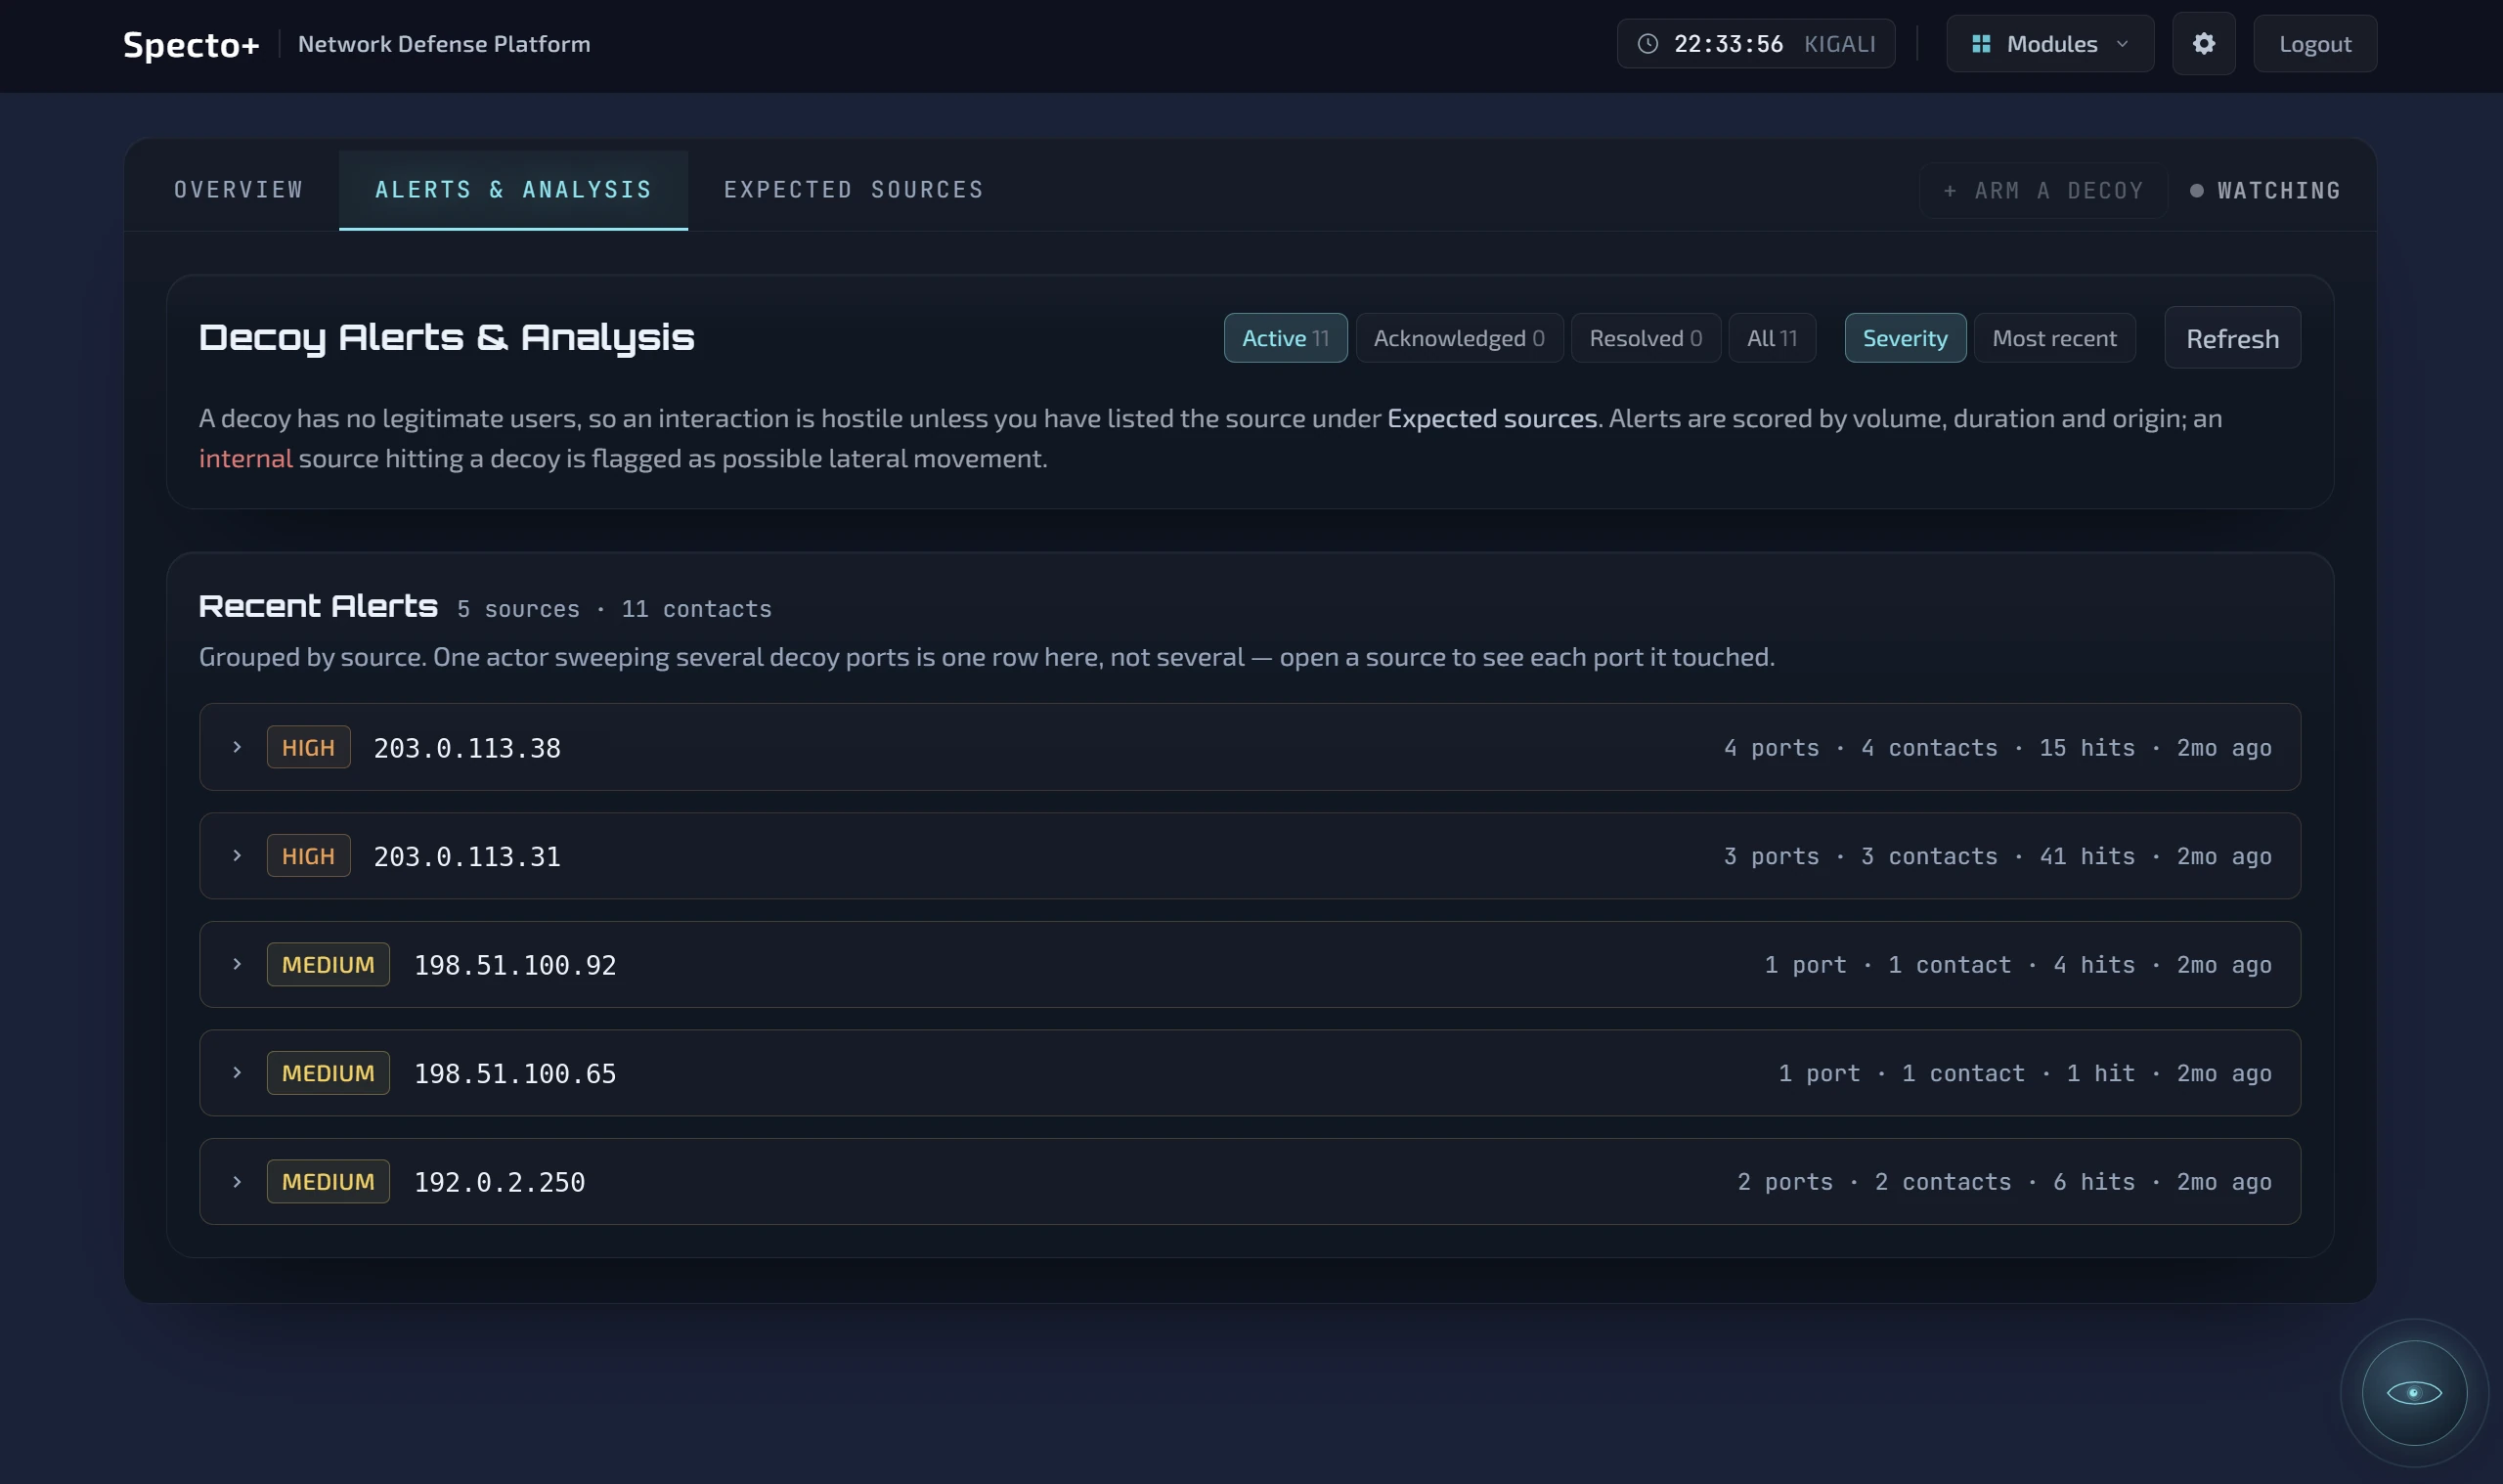The width and height of the screenshot is (2503, 1484).
Task: Click the red 'internal' word in description
Action: click(x=245, y=458)
